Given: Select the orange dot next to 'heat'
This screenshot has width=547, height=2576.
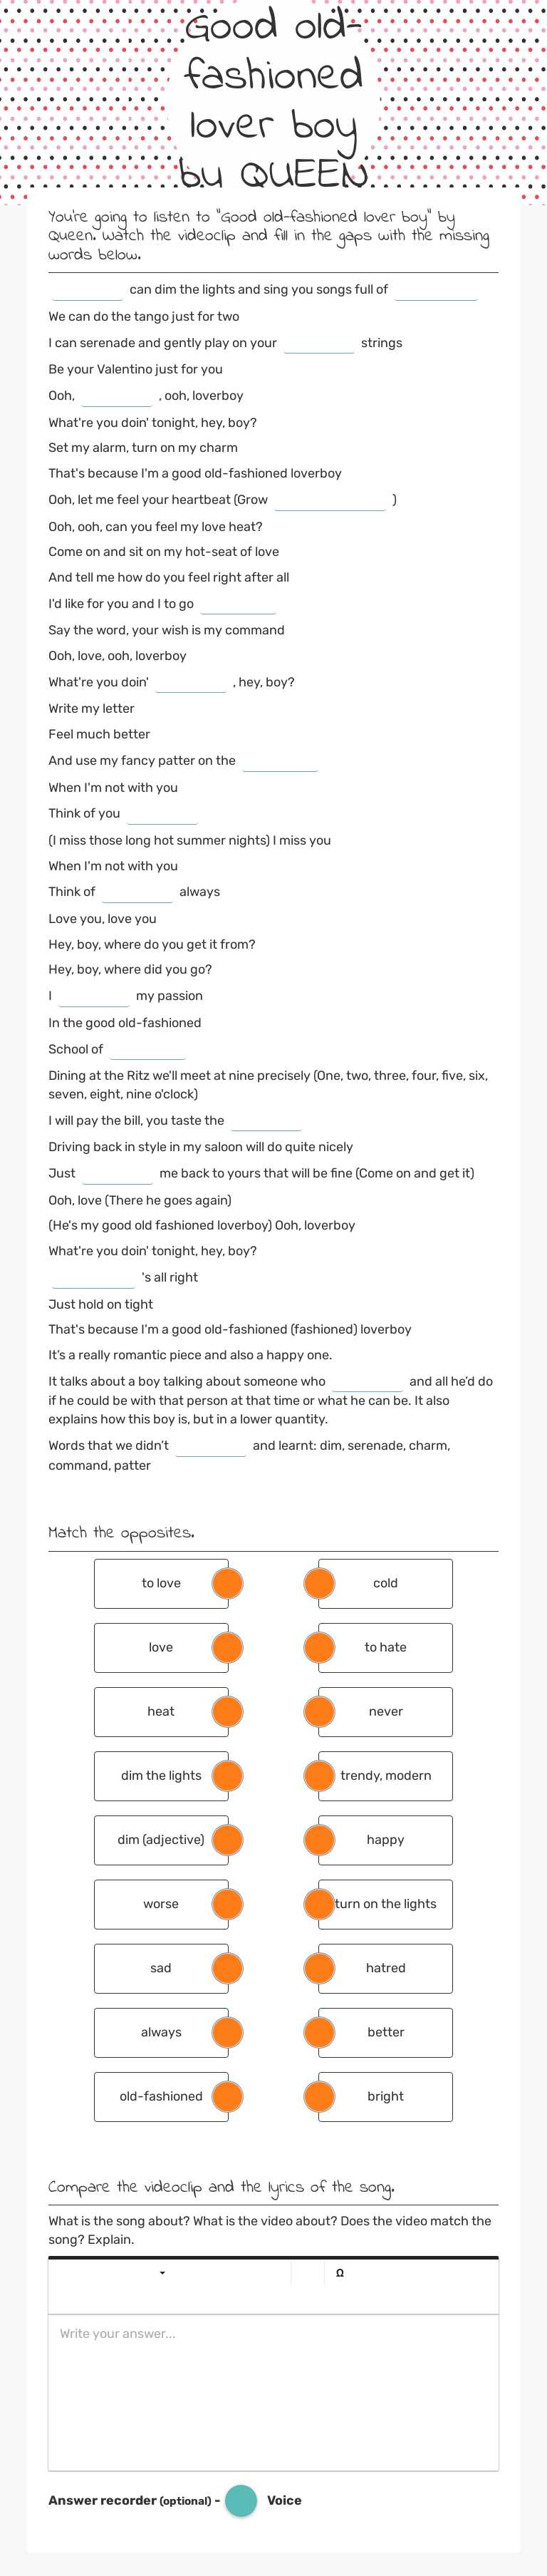Looking at the screenshot, I should 227,1711.
